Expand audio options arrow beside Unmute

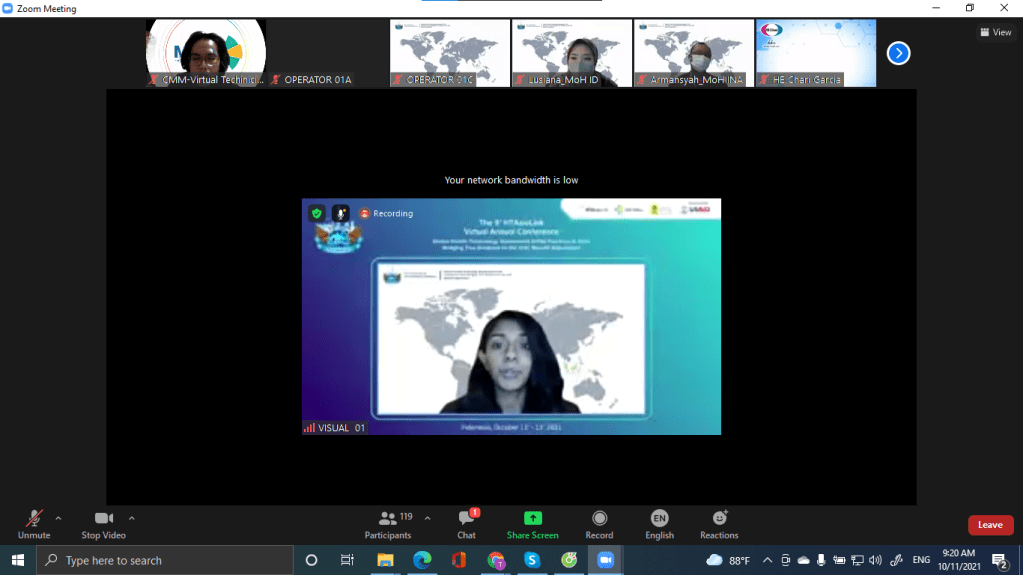[x=58, y=518]
